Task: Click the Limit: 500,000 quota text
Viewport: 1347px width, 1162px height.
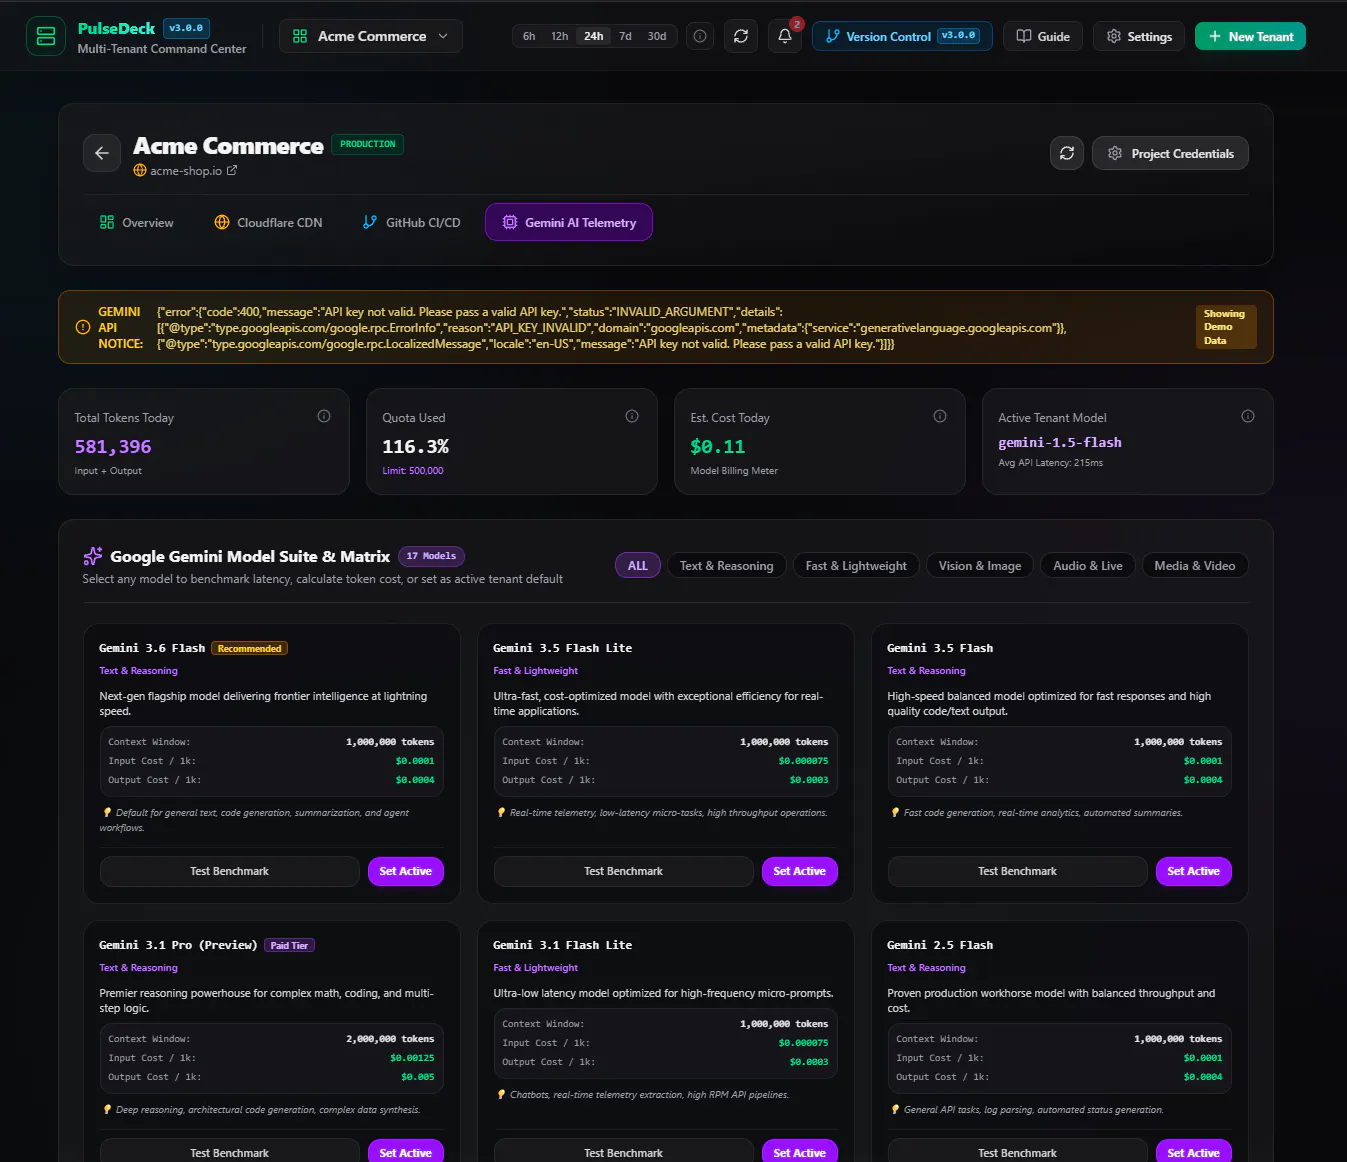Action: click(413, 470)
